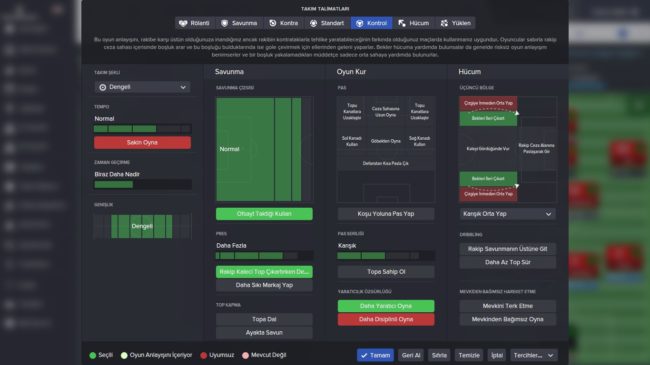This screenshot has height=365, width=650.
Task: Click the bottom Çizgiye İnmeden Orta Yap
Action: click(x=488, y=194)
